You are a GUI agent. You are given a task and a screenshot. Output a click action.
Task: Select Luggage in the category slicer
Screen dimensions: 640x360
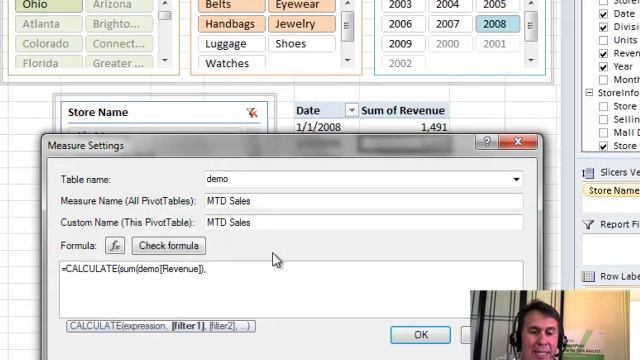231,44
